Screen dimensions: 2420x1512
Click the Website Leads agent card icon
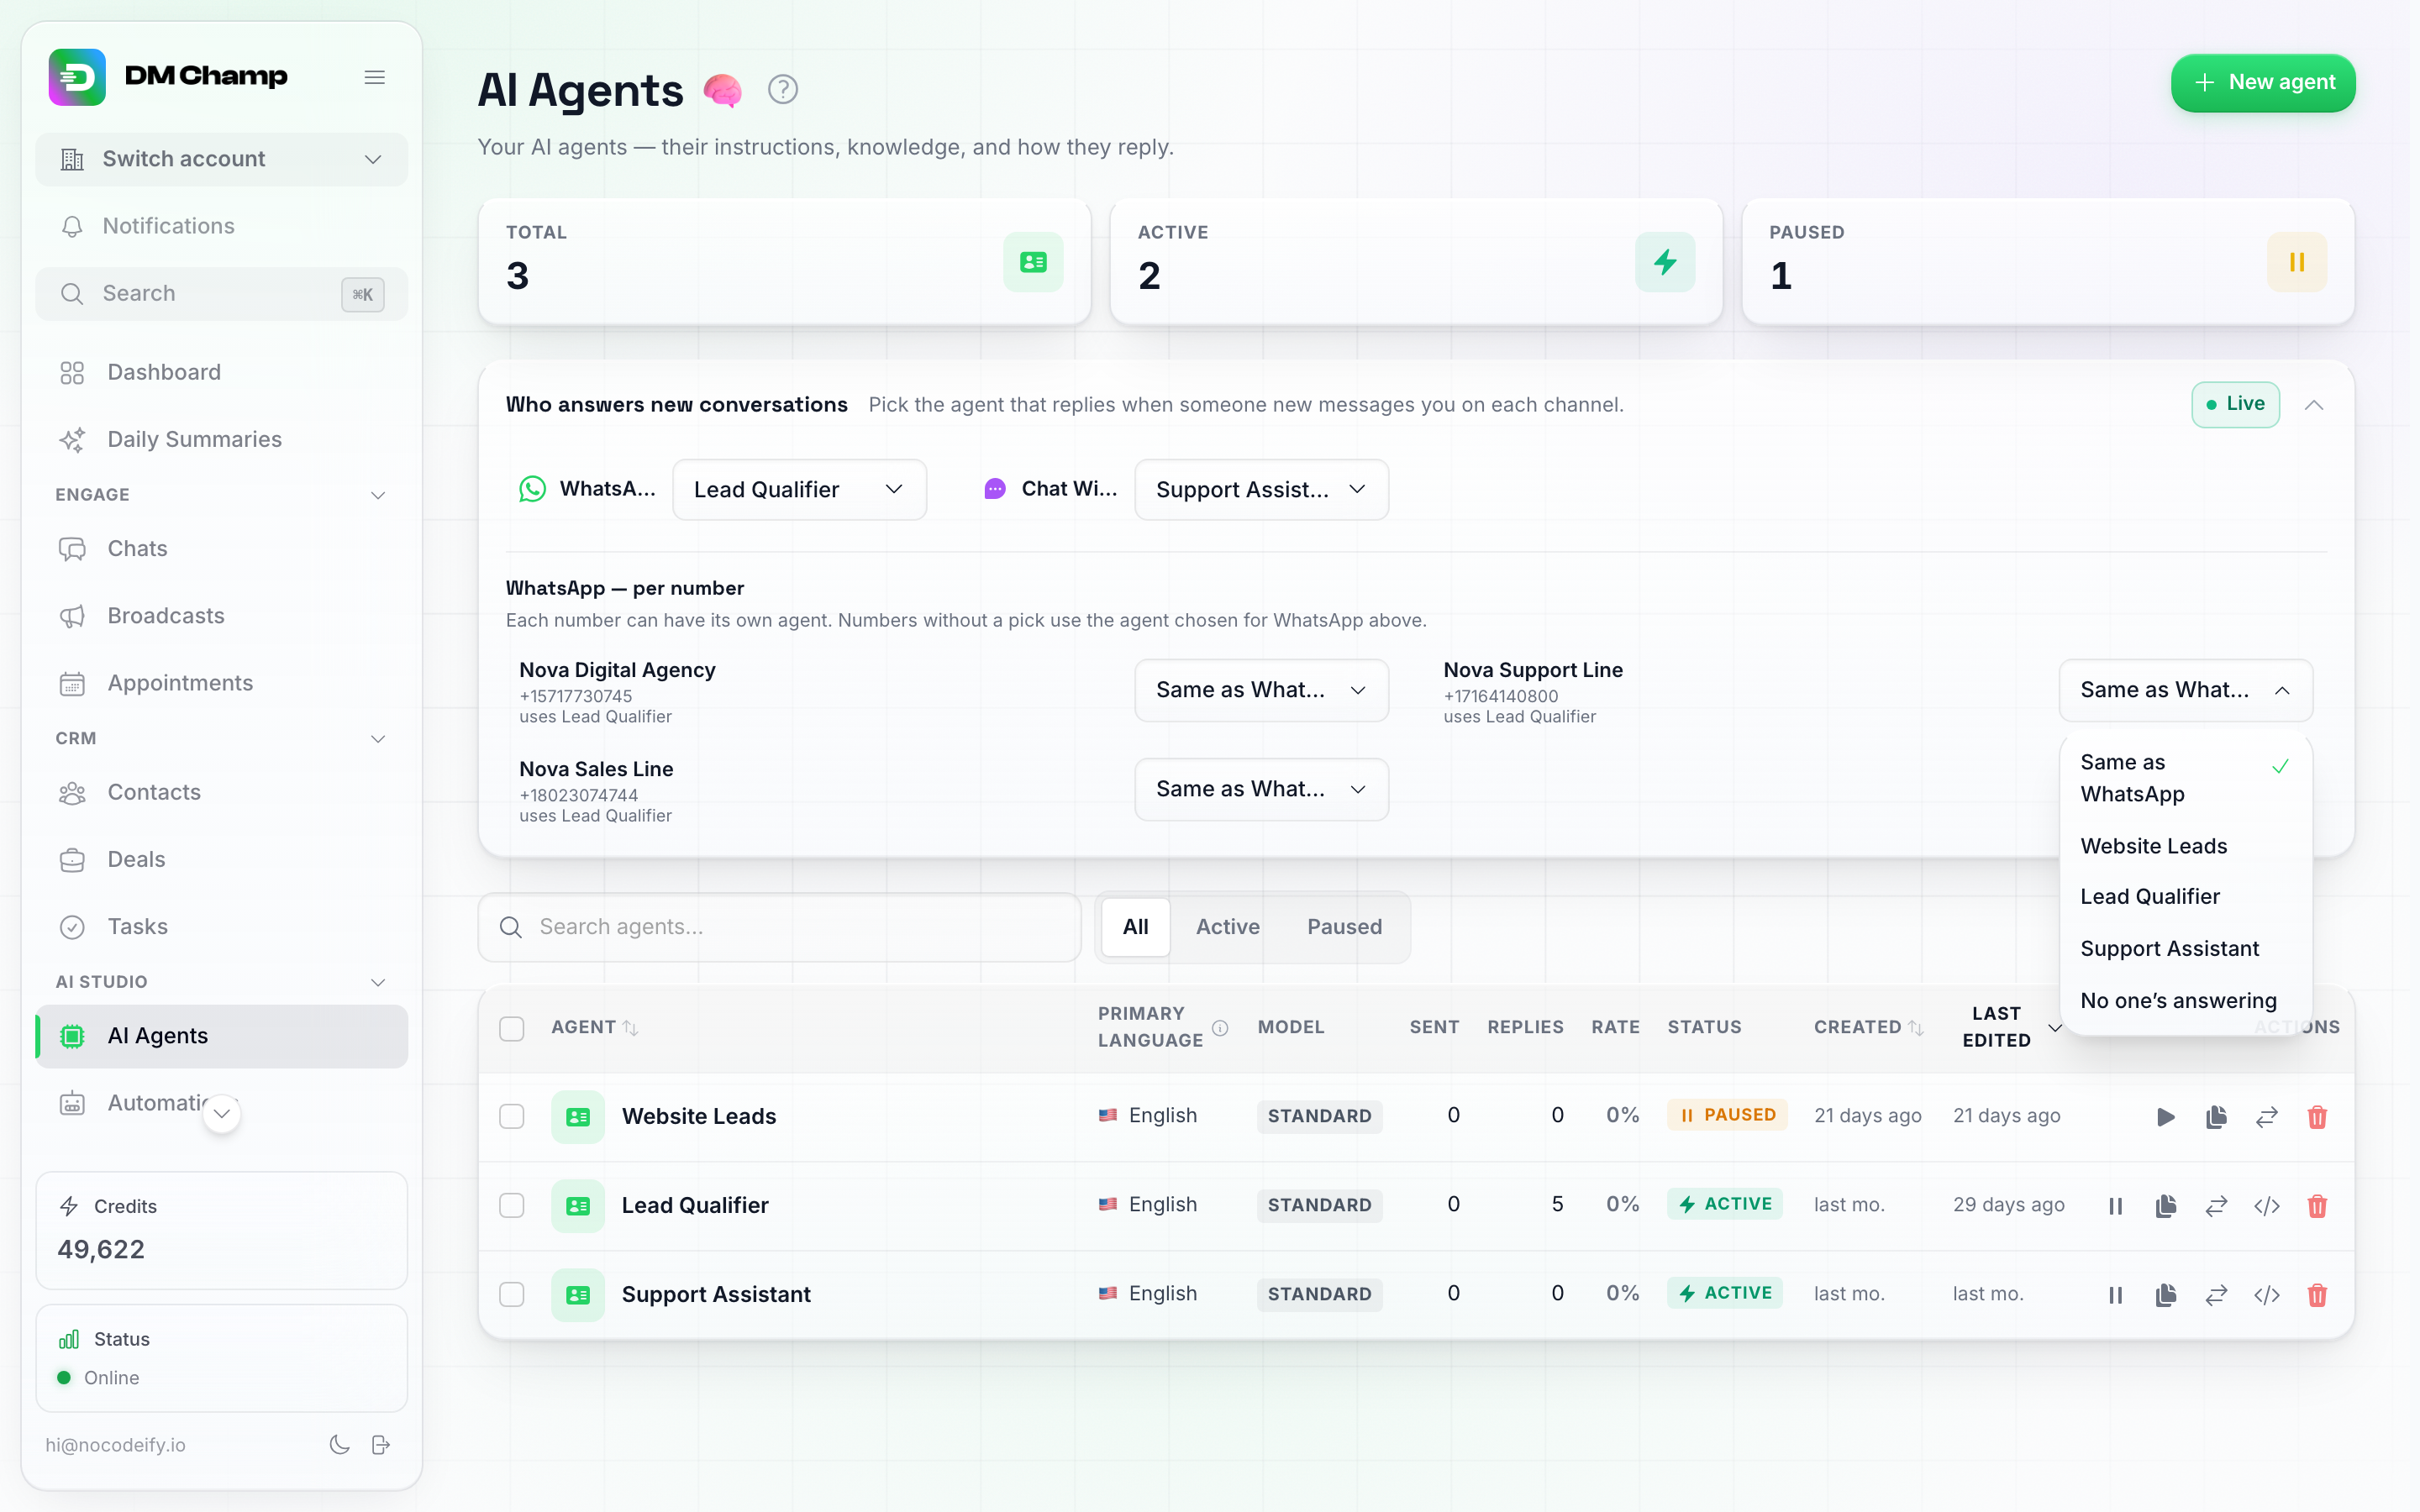tap(577, 1117)
